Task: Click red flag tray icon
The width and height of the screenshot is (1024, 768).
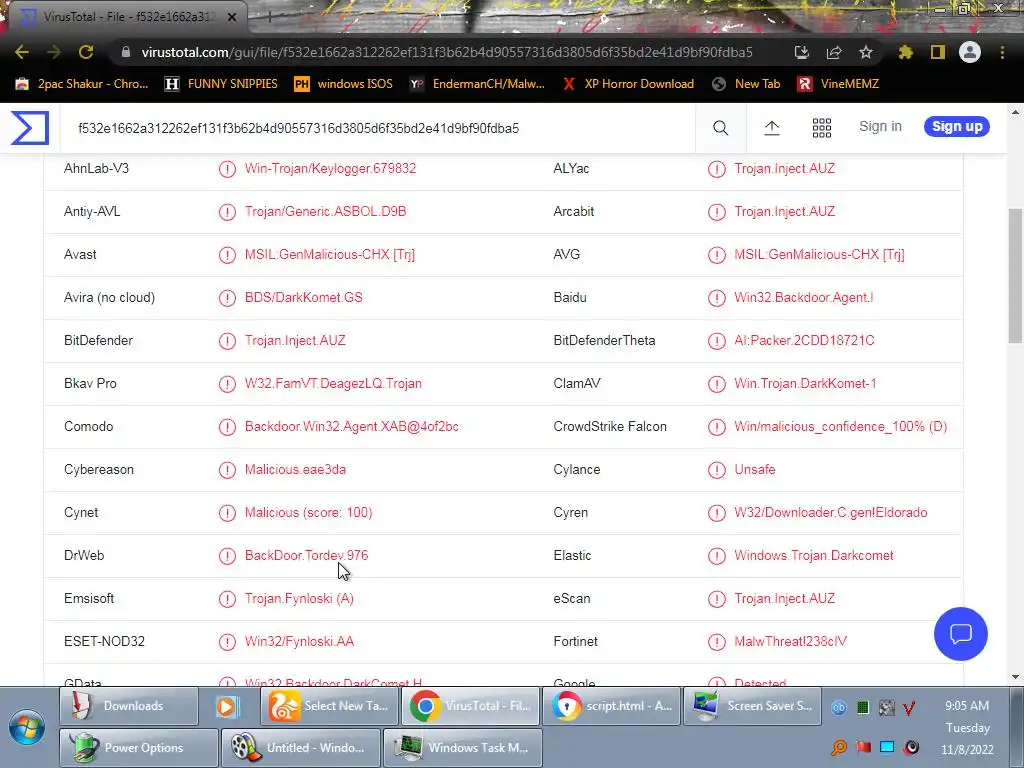Action: [x=863, y=747]
